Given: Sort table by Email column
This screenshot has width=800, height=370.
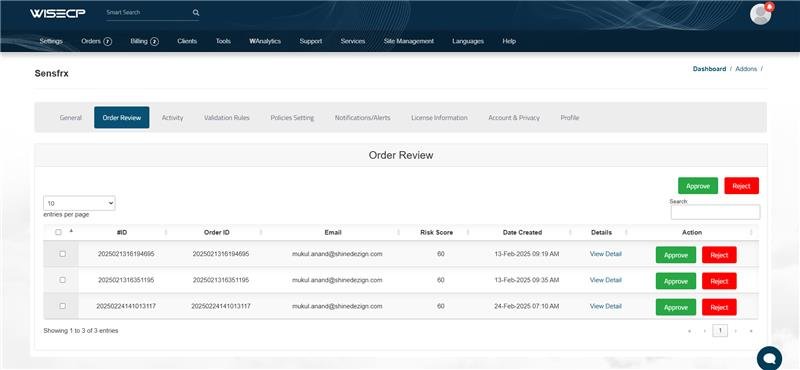Looking at the screenshot, I should coord(333,232).
